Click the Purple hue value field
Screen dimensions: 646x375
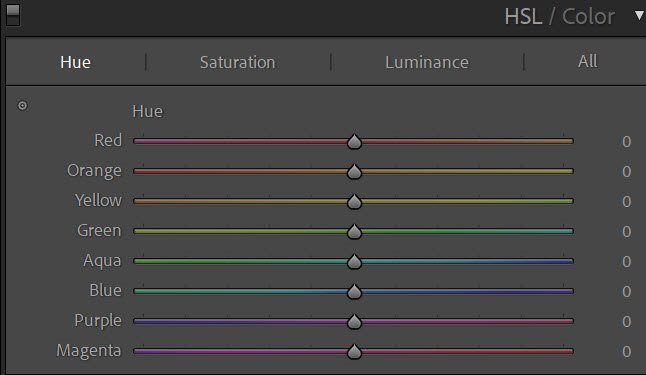coord(626,321)
